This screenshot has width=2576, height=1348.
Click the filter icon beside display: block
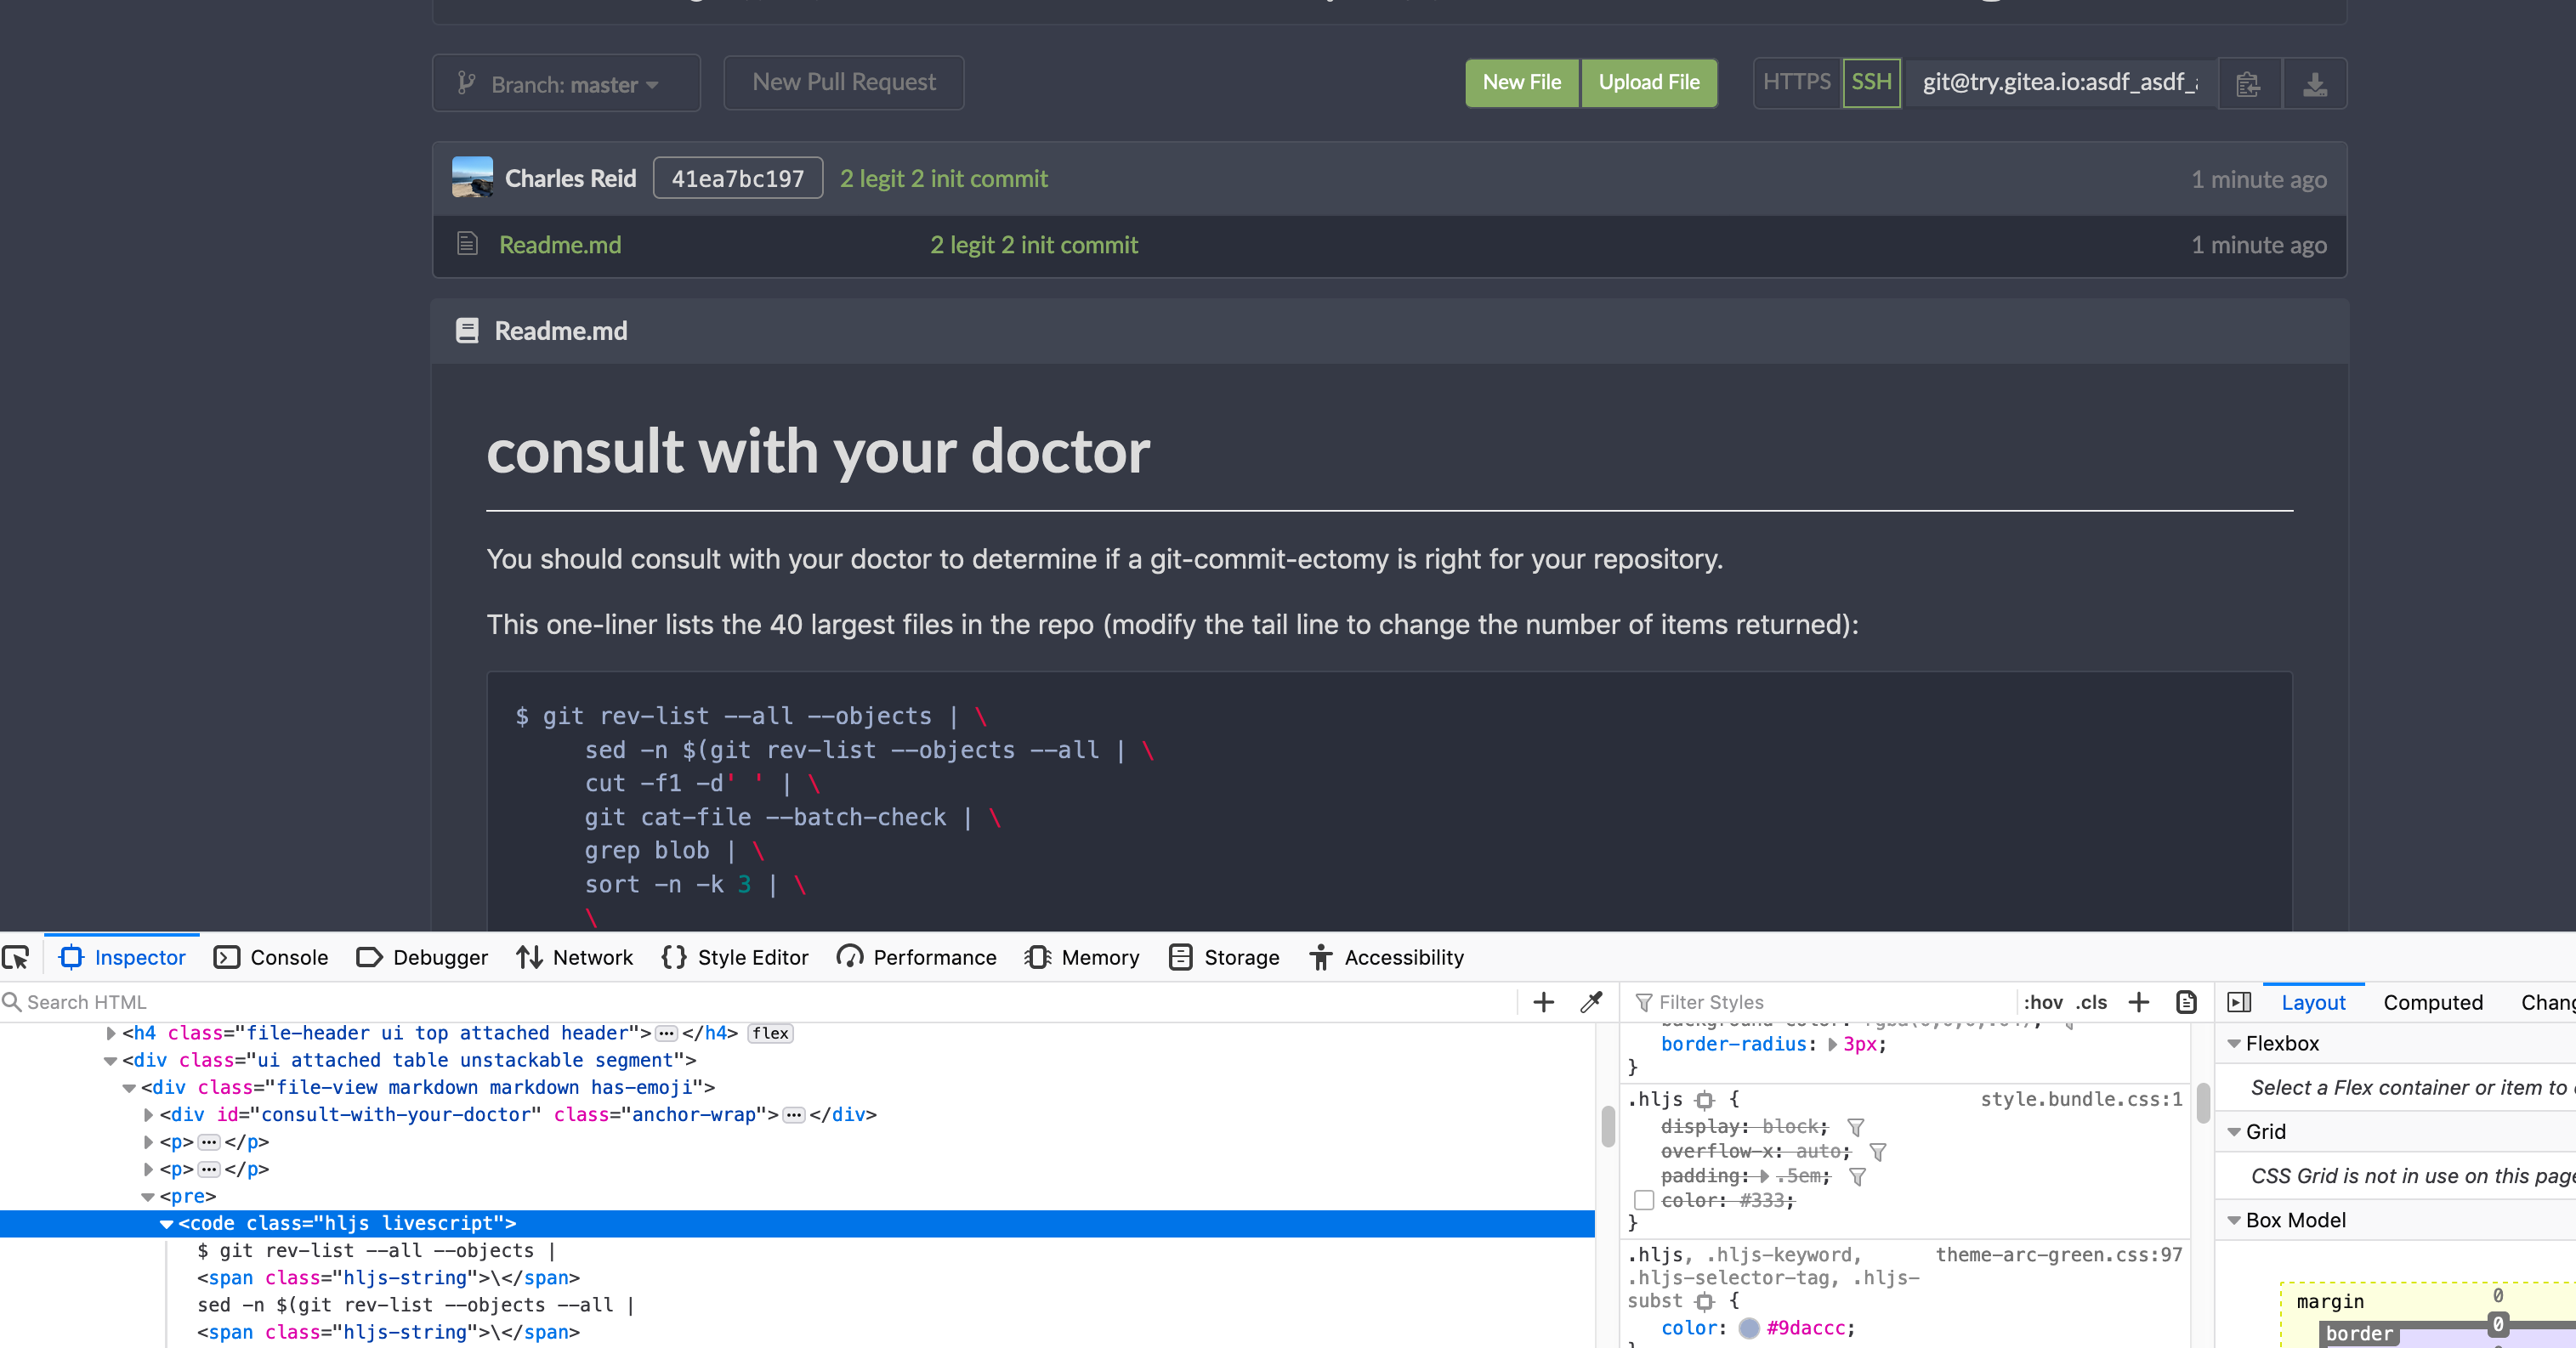coord(1857,1126)
